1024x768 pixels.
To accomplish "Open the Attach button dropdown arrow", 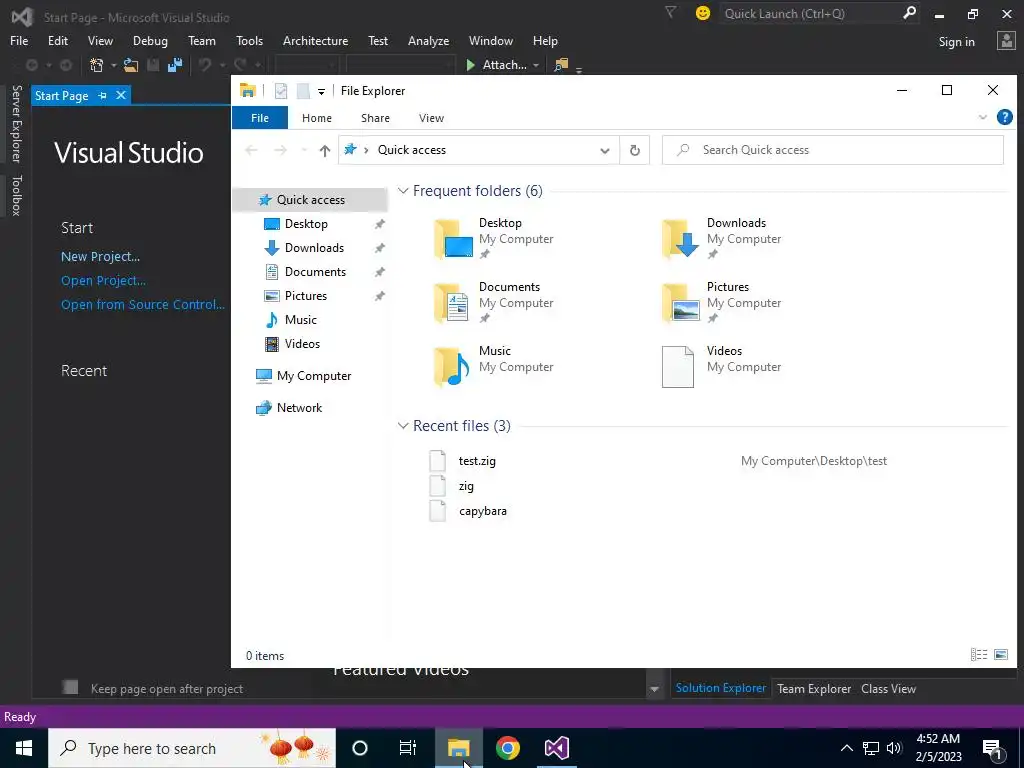I will click(x=536, y=65).
